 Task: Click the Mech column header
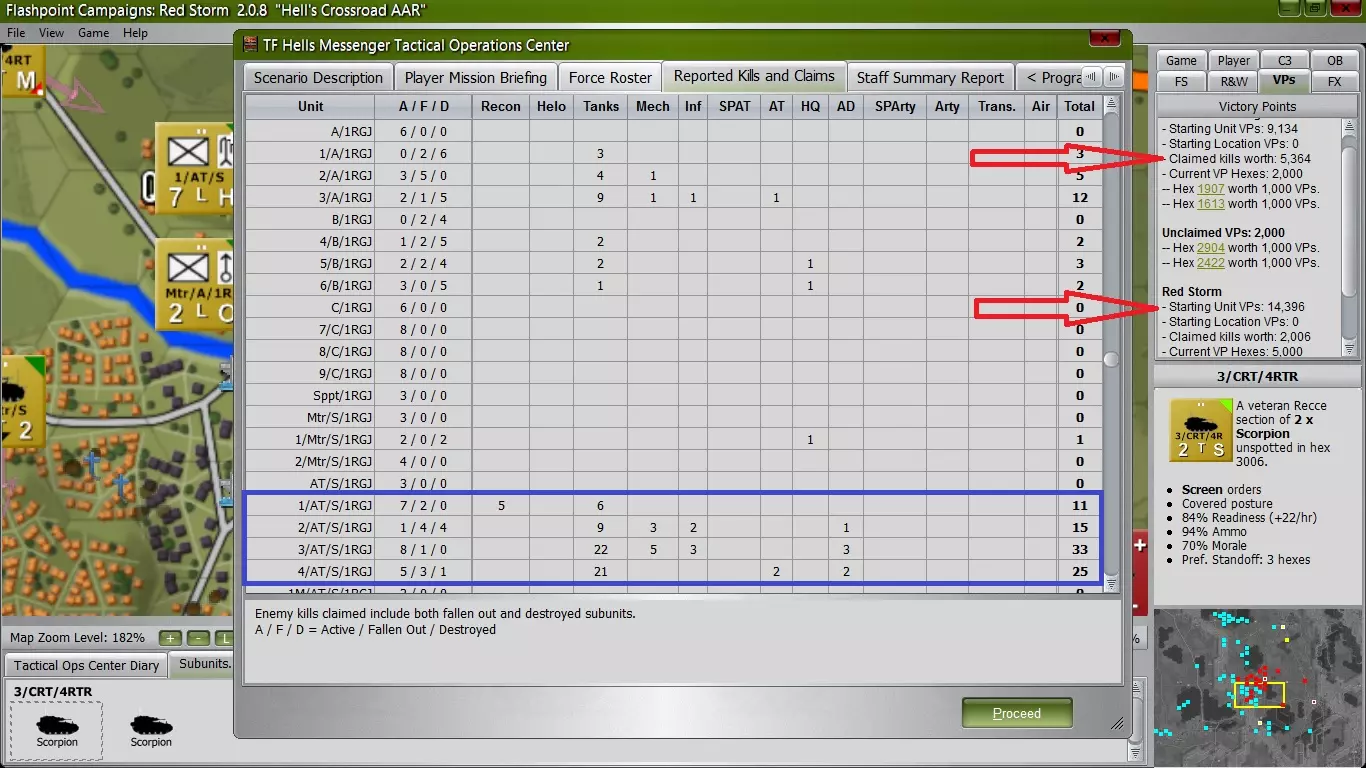click(653, 106)
